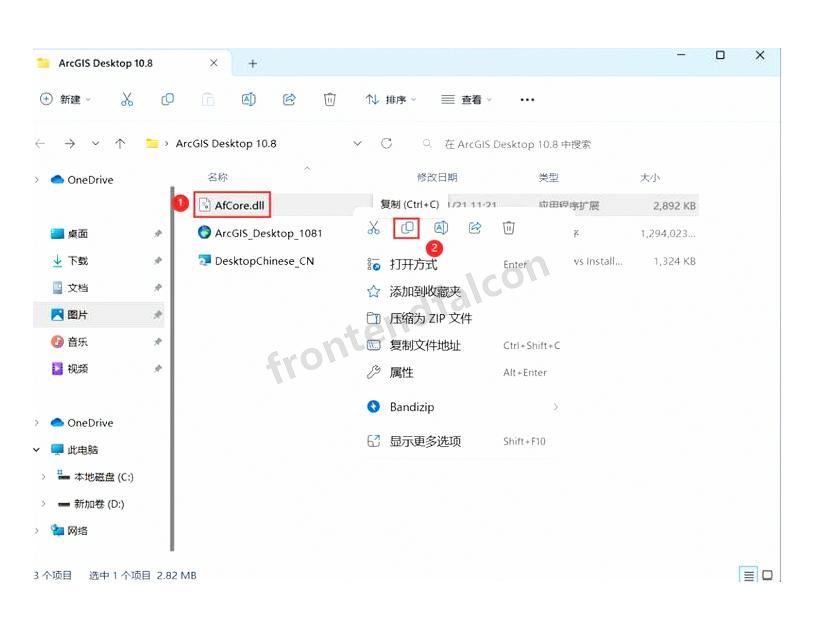Click the Cut icon in the top toolbar
The image size is (815, 630).
[127, 99]
